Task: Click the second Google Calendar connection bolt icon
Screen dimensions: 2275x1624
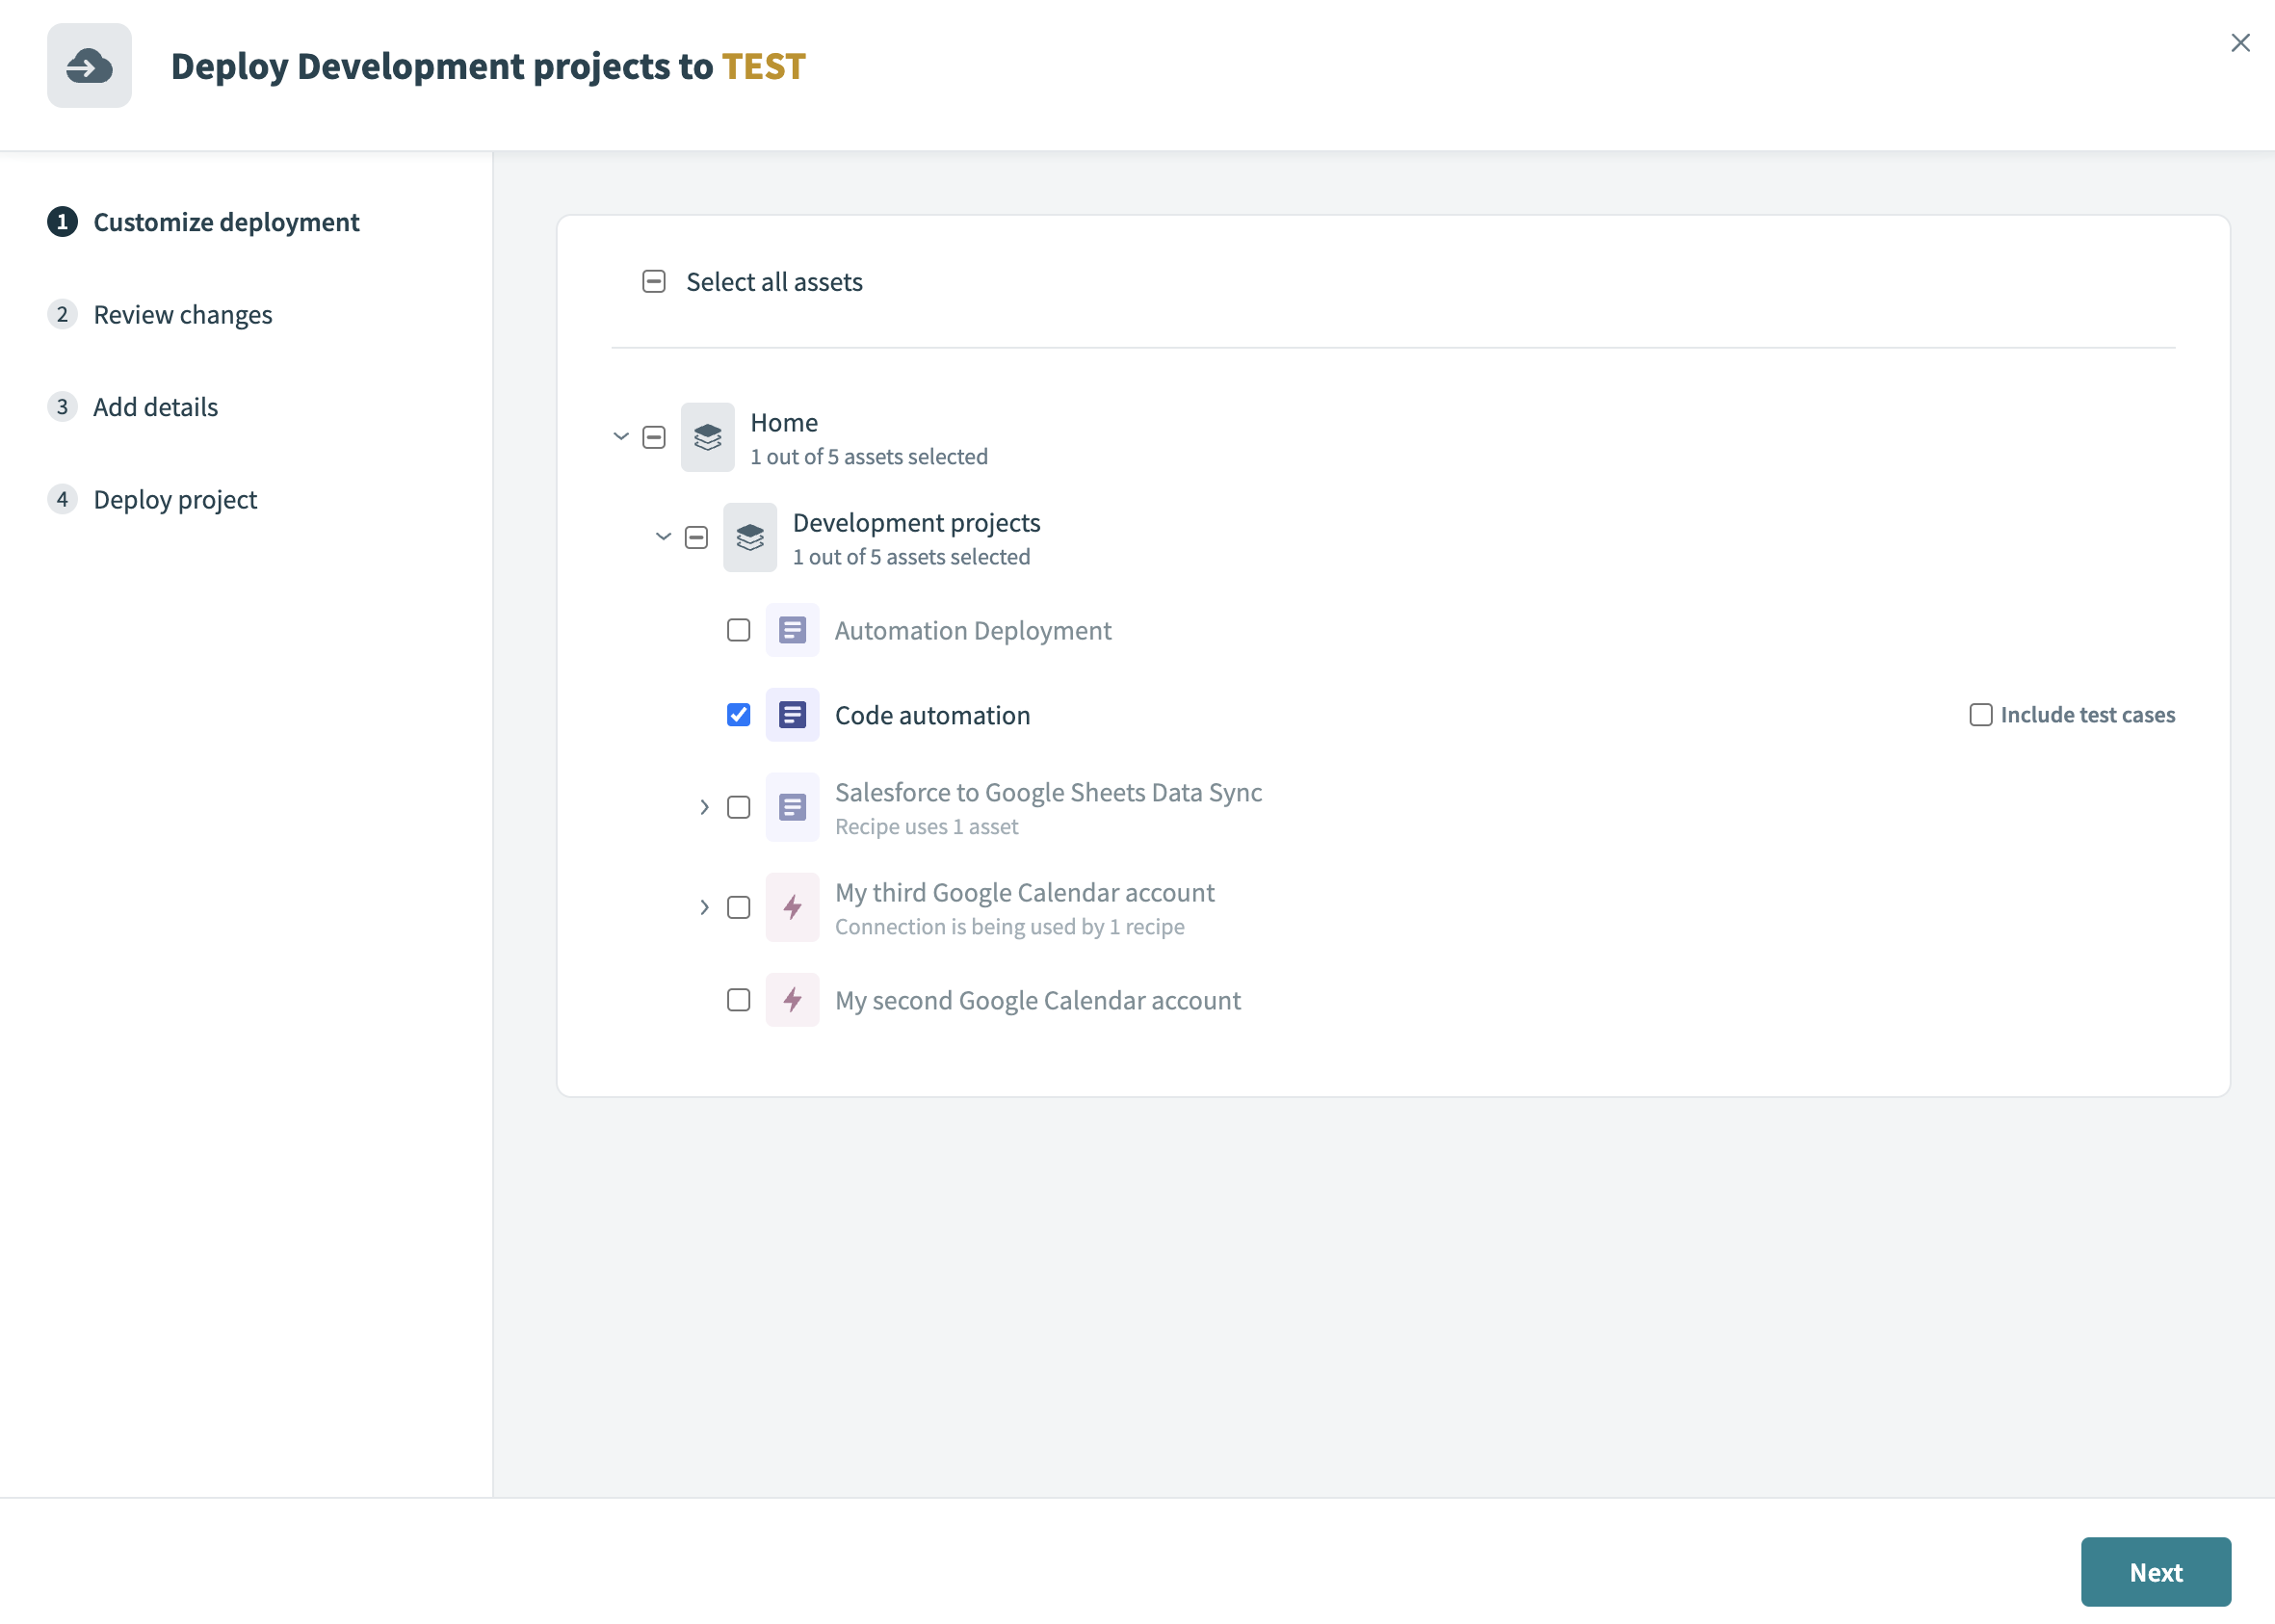Action: click(x=792, y=1000)
